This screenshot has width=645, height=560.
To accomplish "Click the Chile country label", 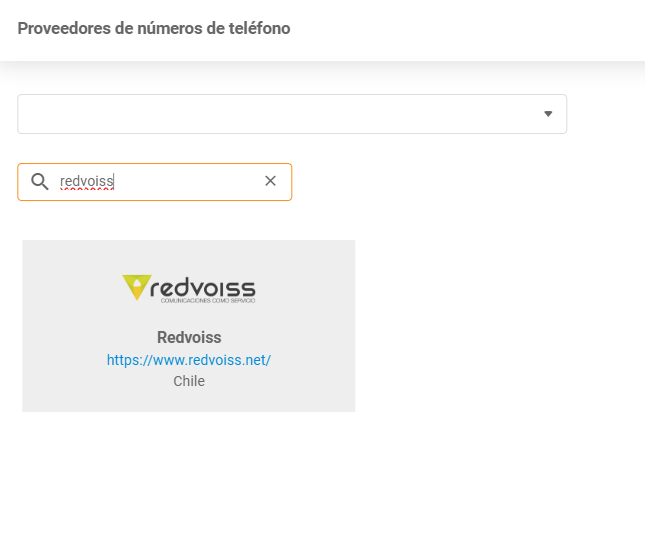I will tap(189, 381).
